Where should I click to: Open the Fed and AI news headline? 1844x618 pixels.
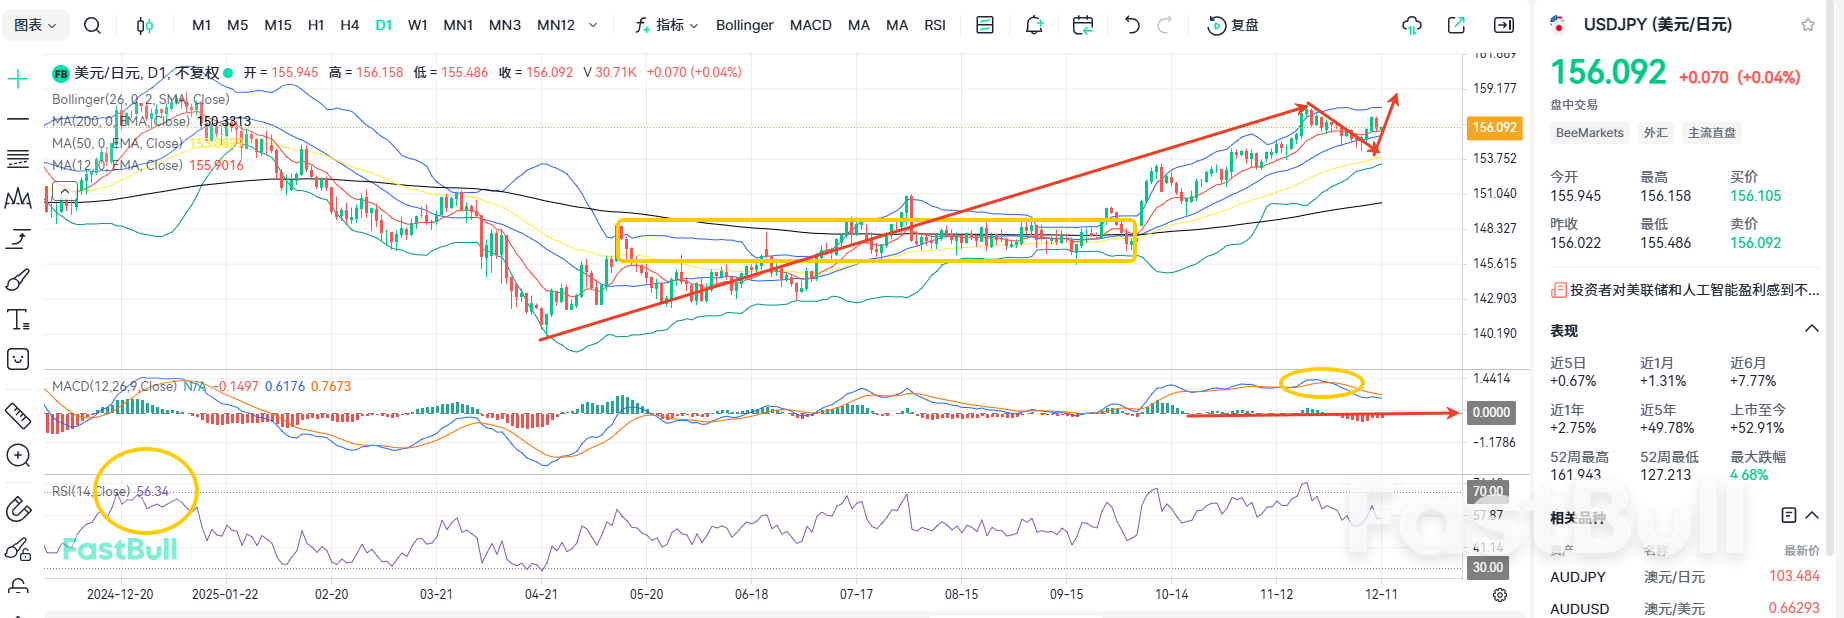1686,290
